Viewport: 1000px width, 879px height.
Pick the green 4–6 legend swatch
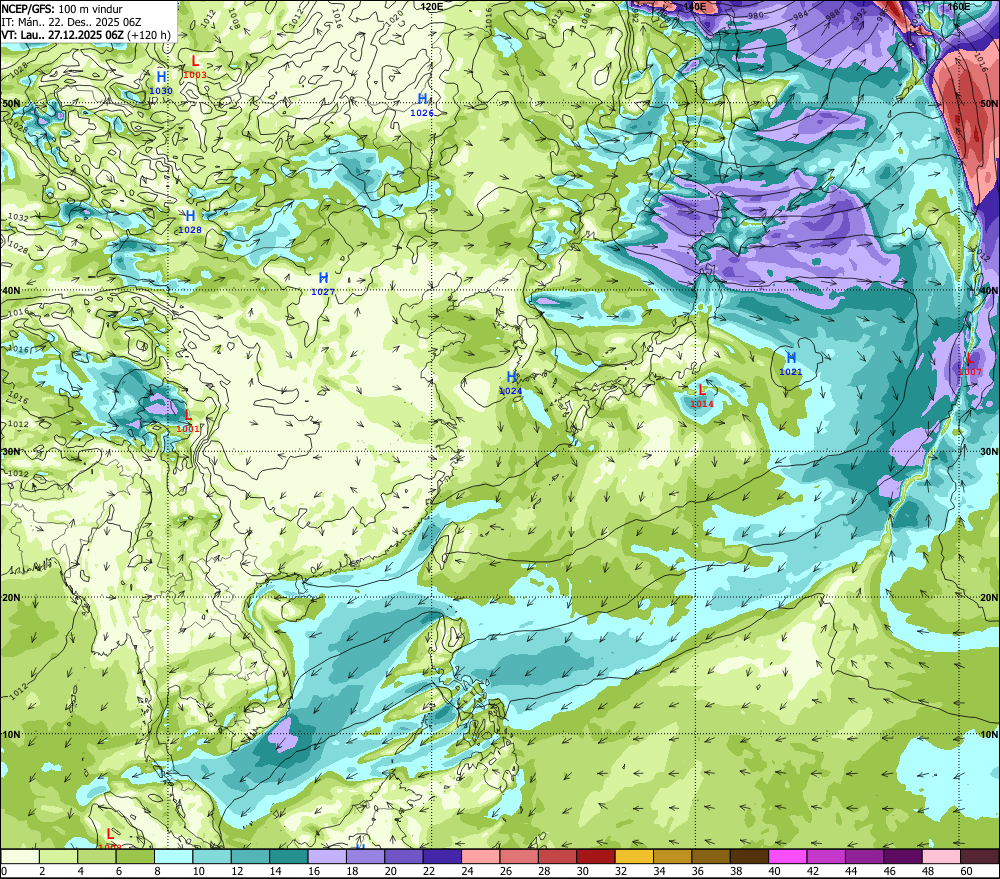[x=97, y=857]
